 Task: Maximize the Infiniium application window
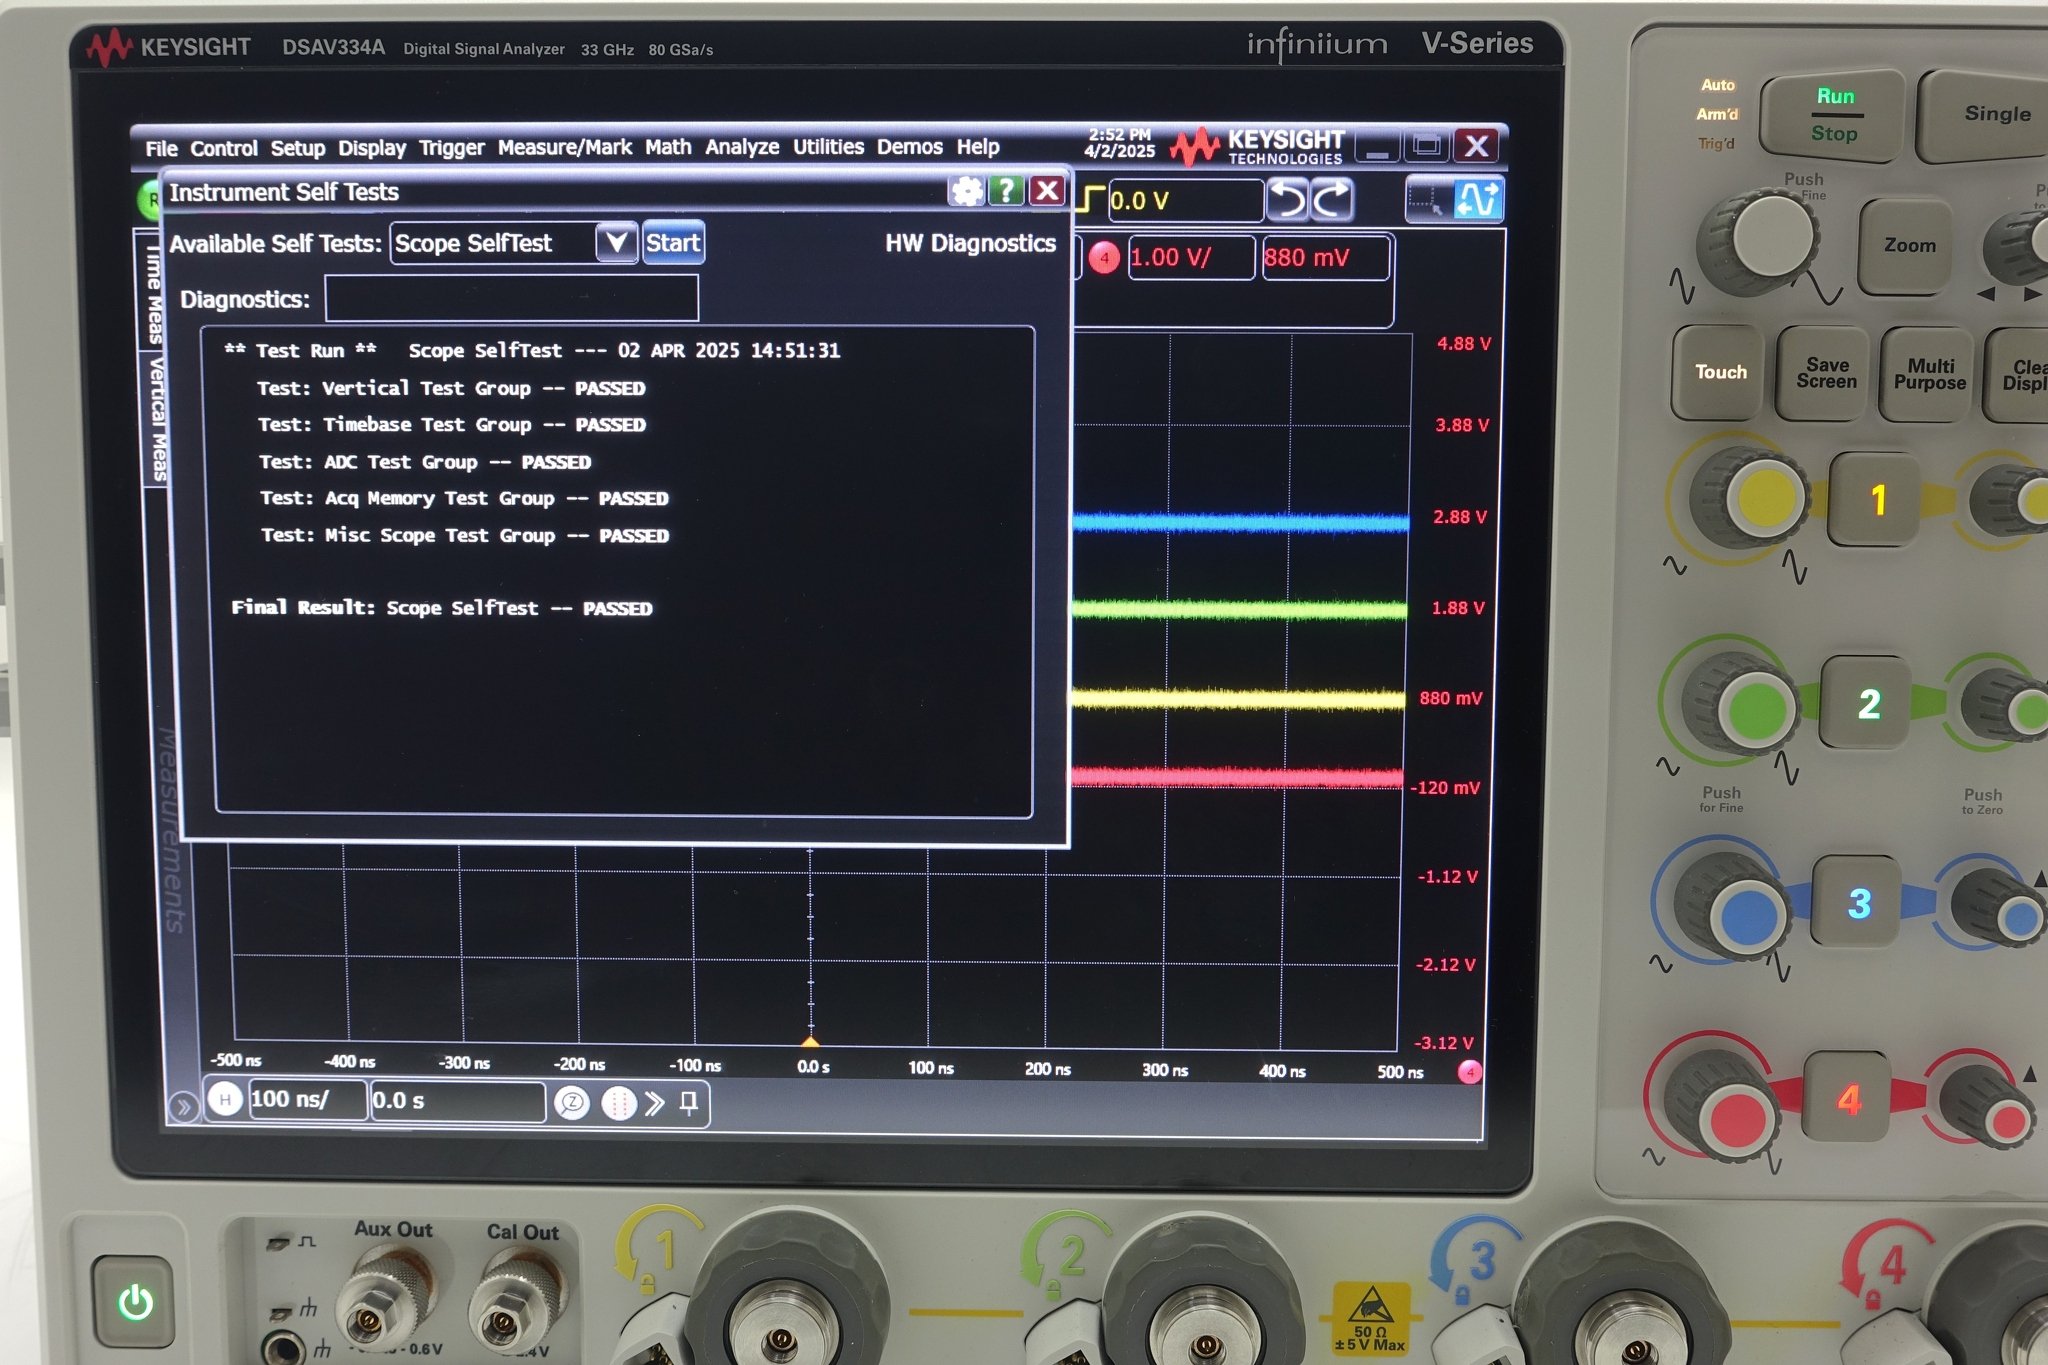1426,146
